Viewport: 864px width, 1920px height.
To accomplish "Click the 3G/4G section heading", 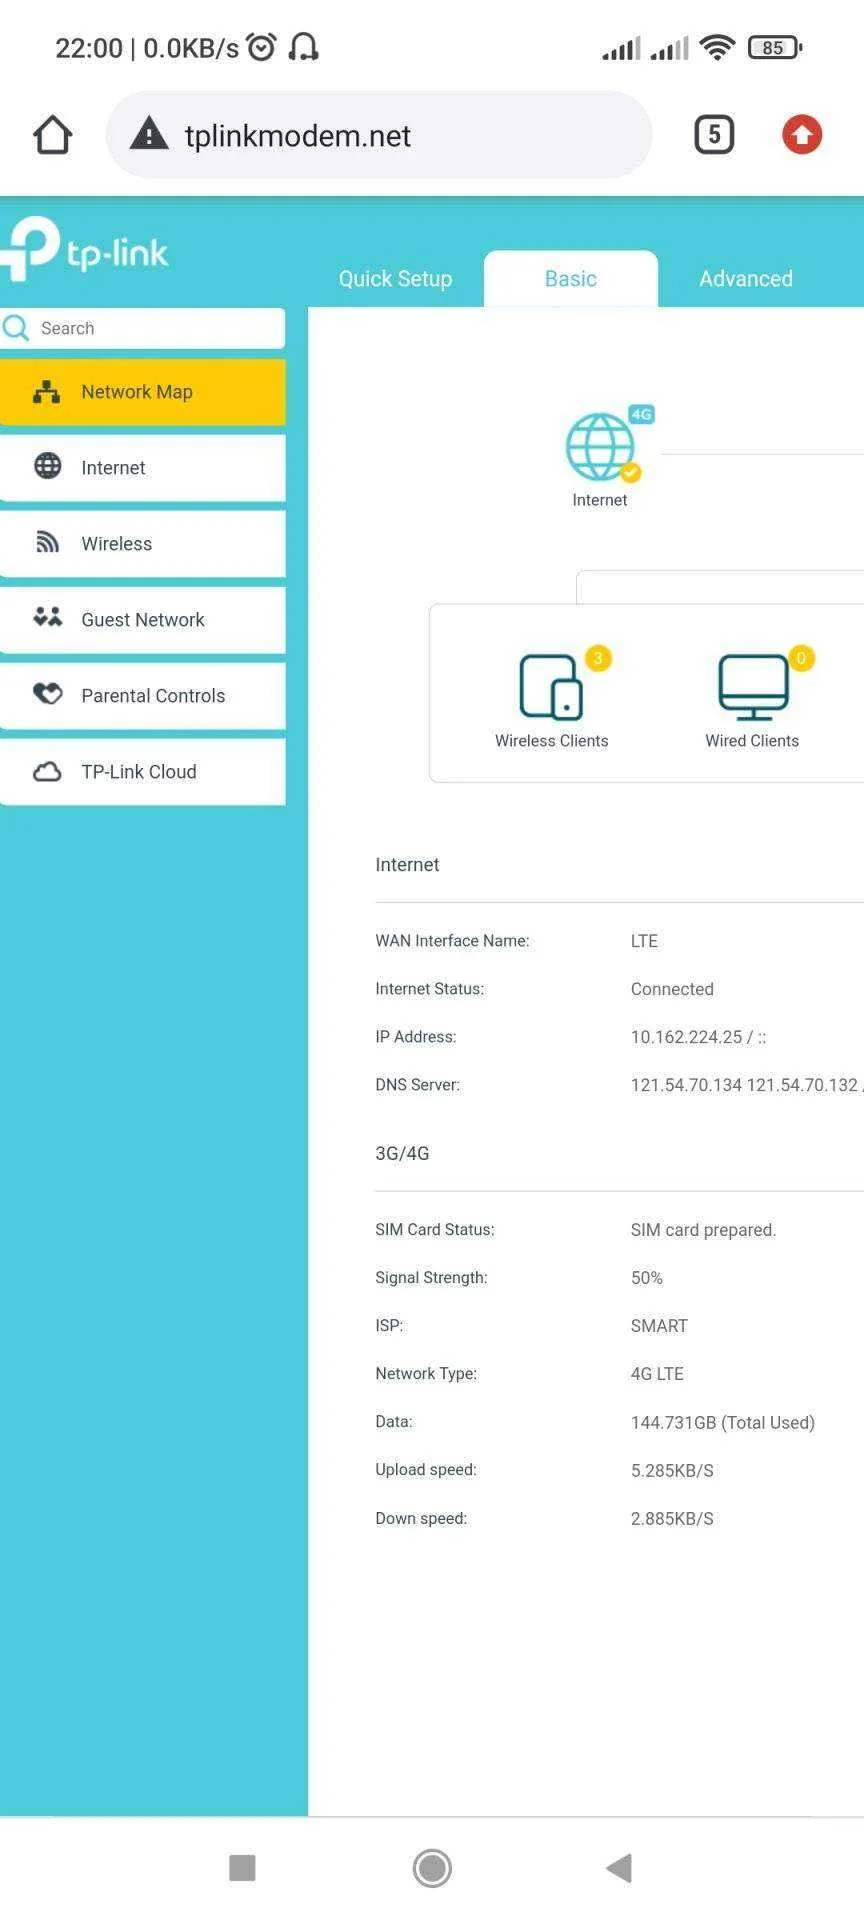I will 402,1153.
